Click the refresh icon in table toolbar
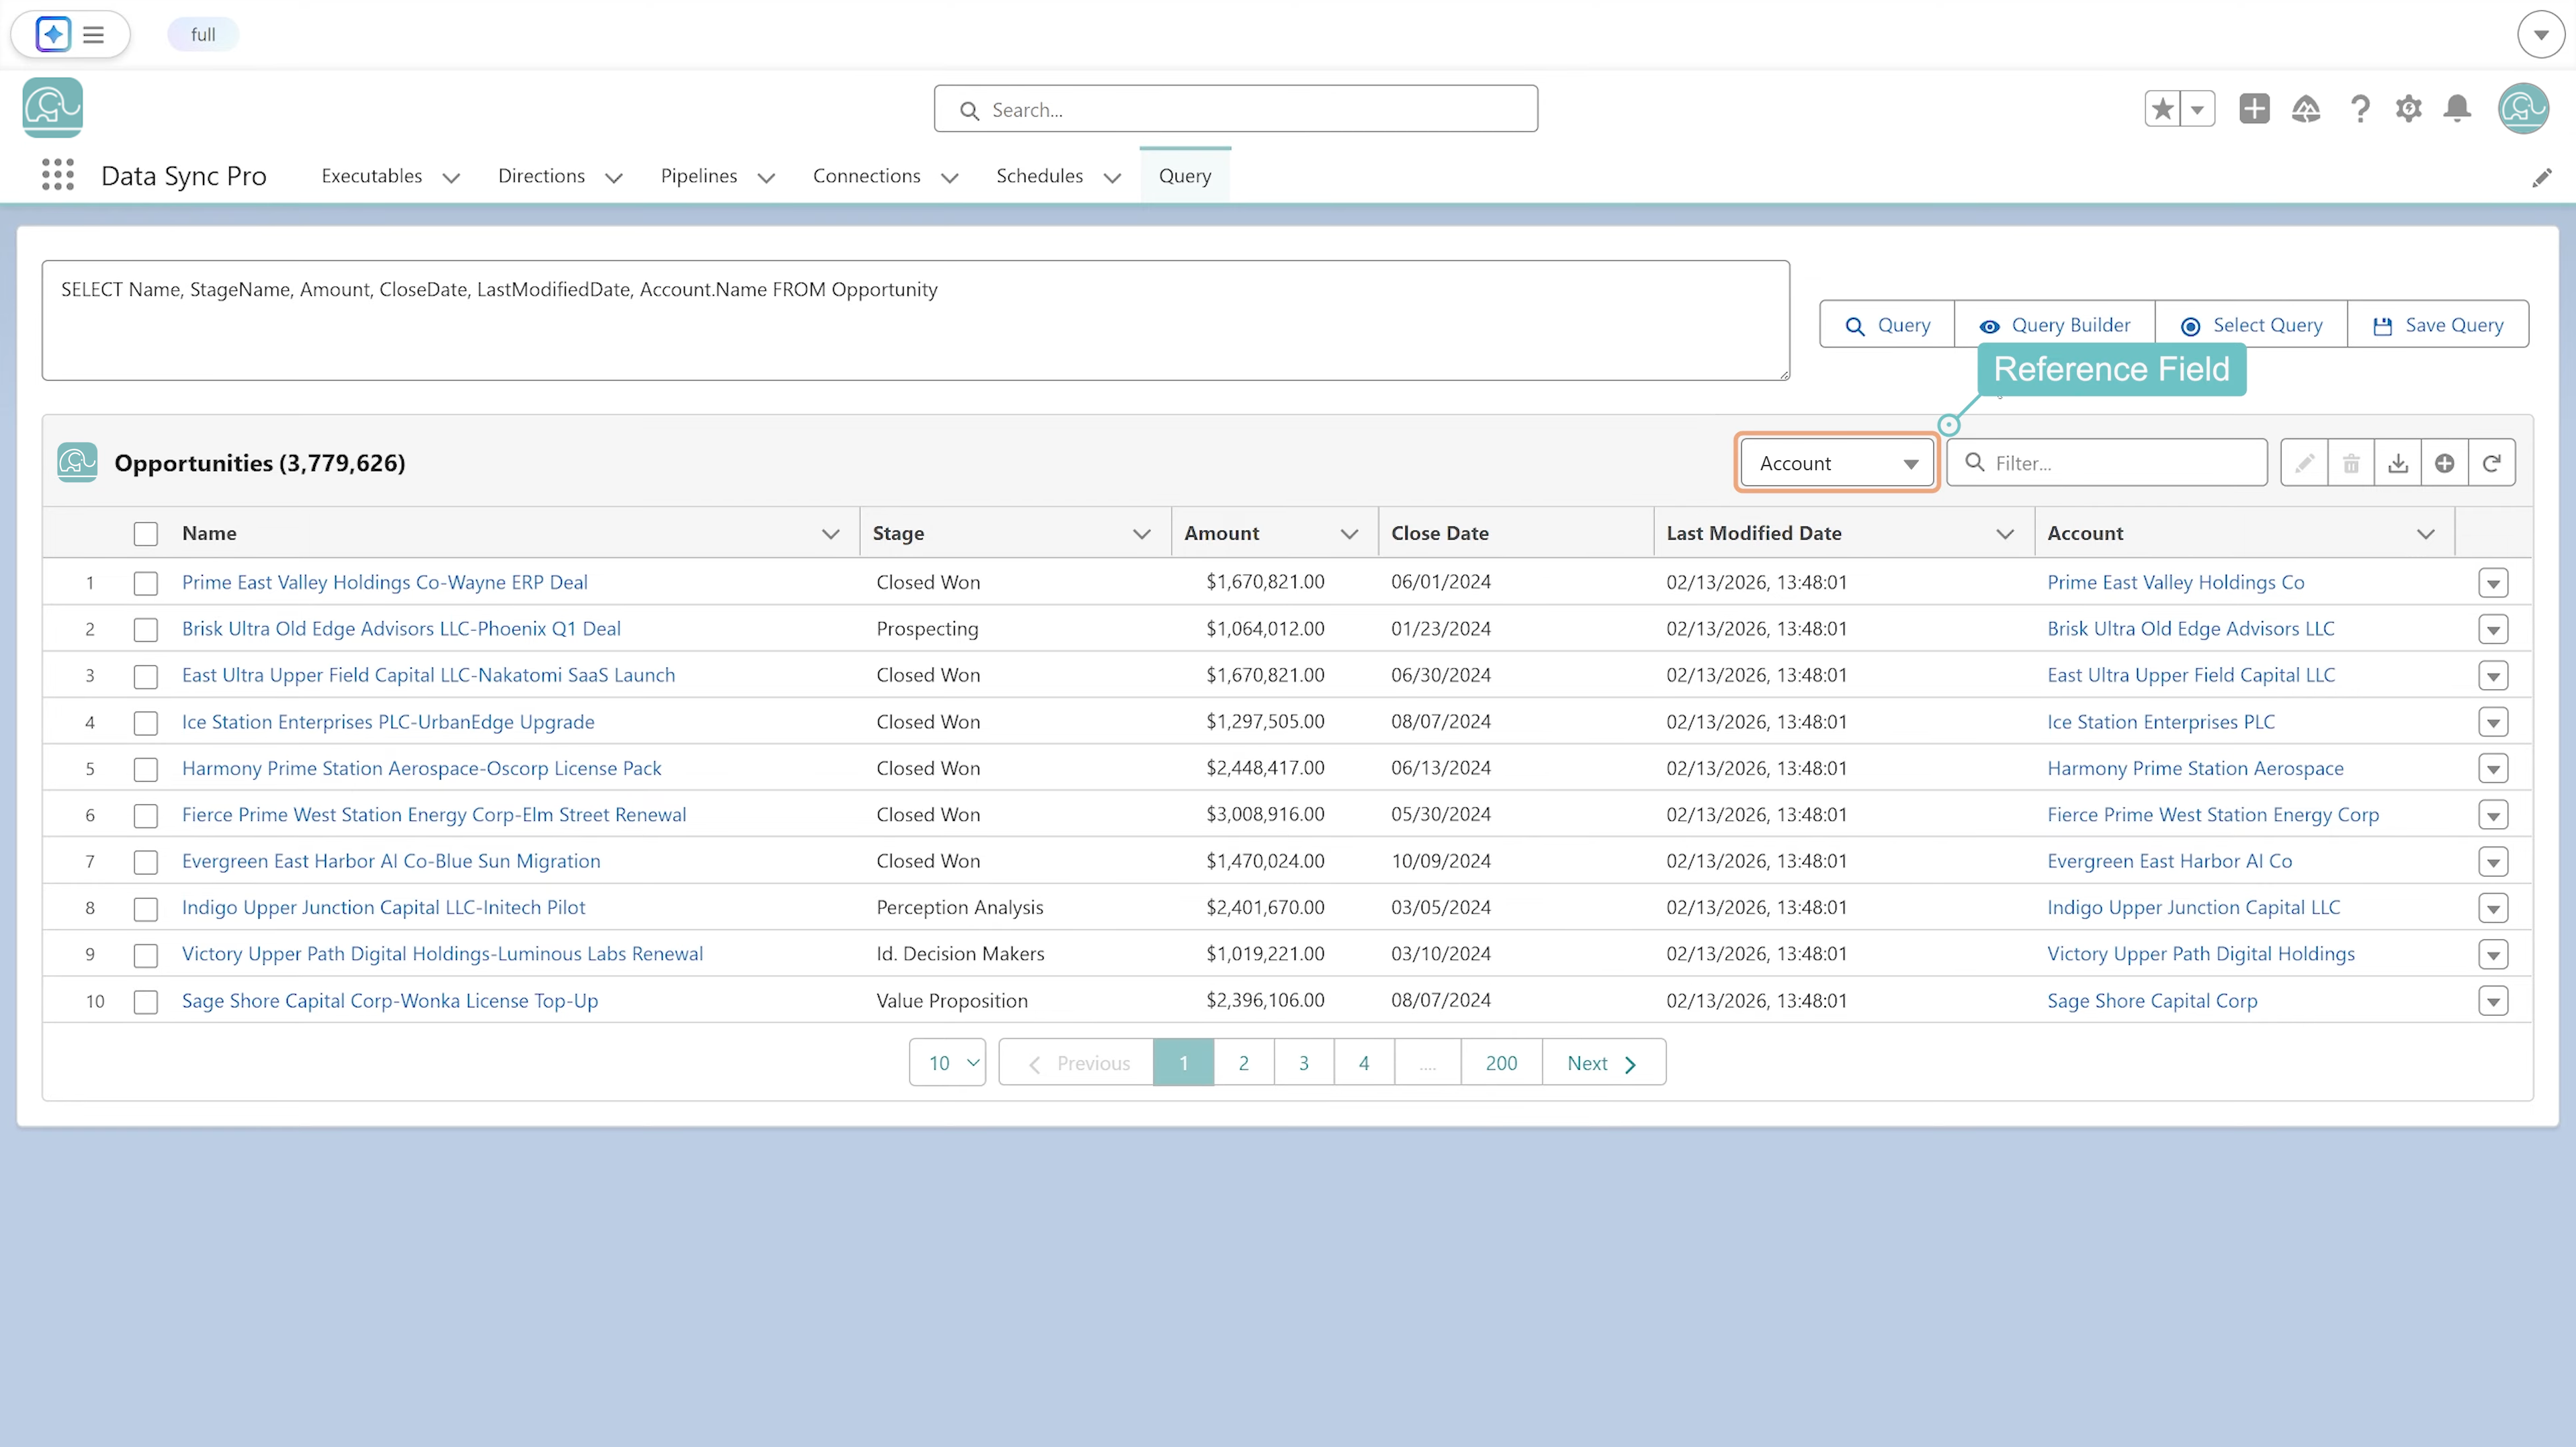Image resolution: width=2576 pixels, height=1447 pixels. point(2492,463)
